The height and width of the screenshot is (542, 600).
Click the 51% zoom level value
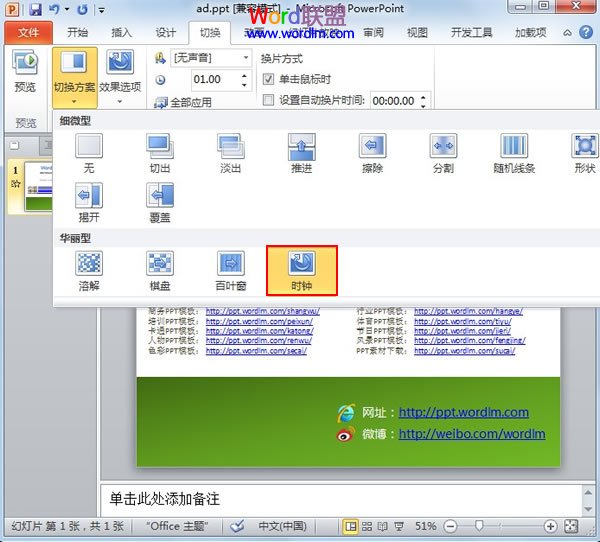(x=426, y=526)
